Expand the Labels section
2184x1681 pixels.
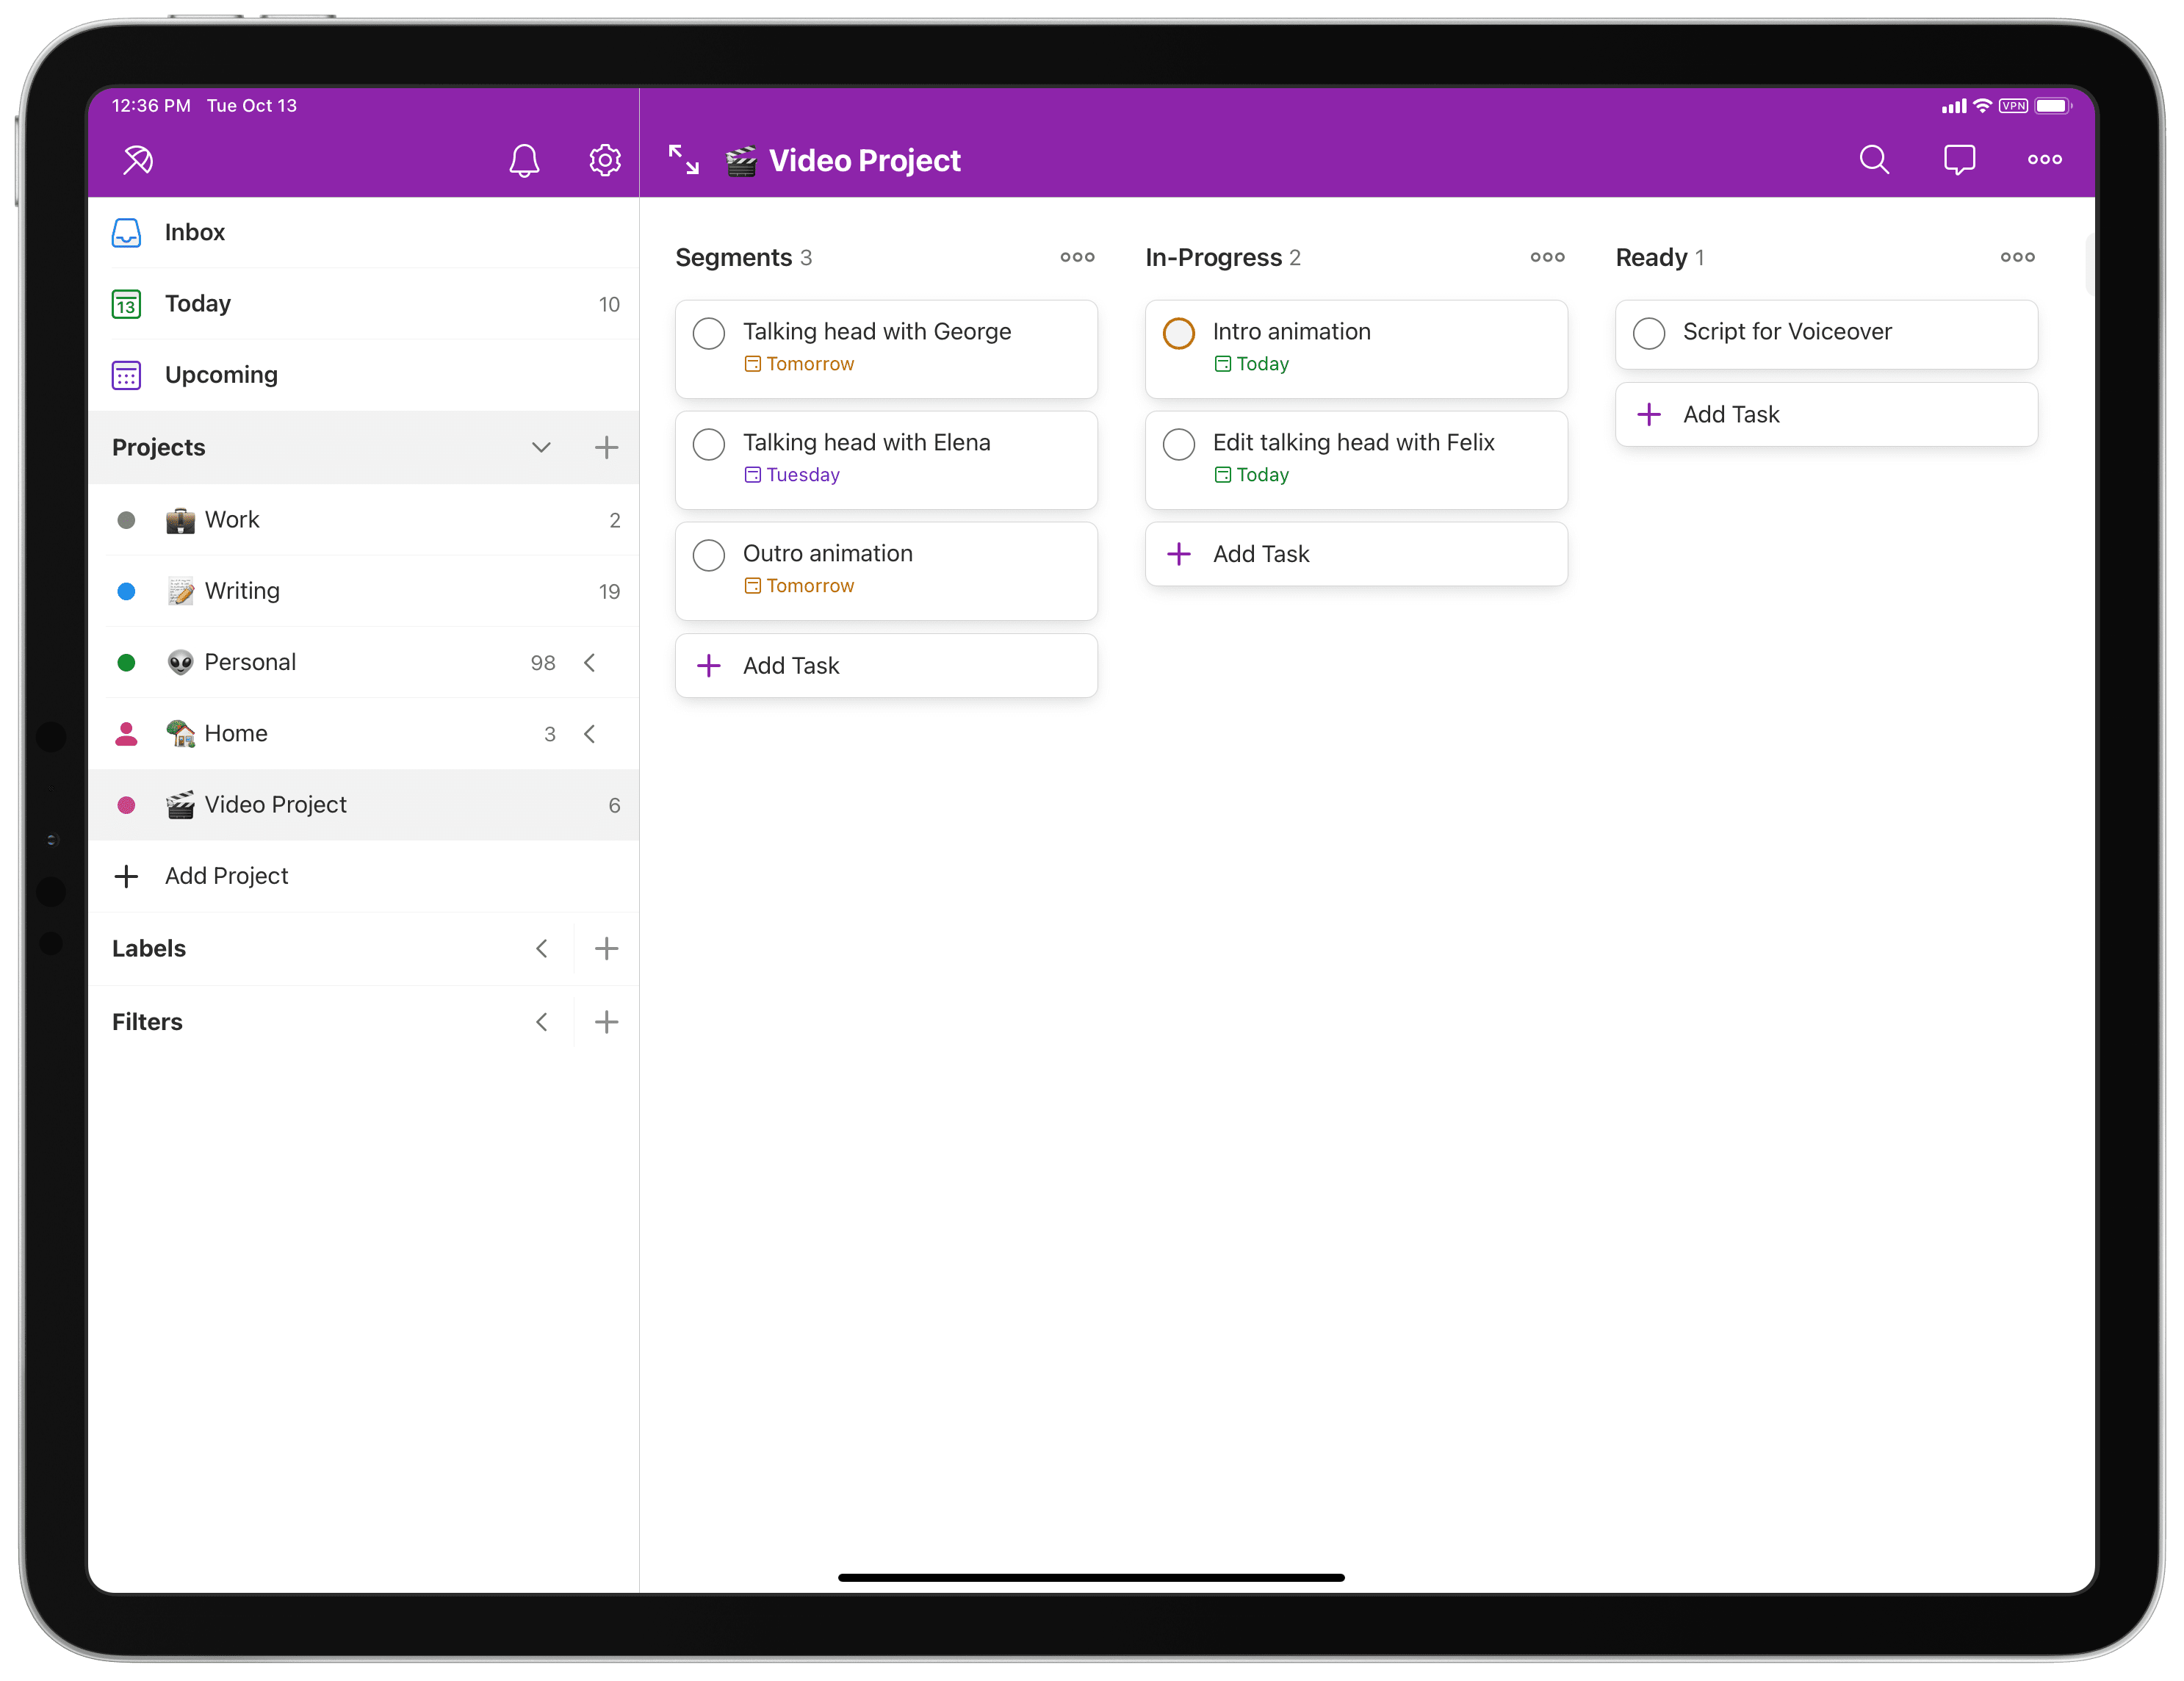point(542,949)
